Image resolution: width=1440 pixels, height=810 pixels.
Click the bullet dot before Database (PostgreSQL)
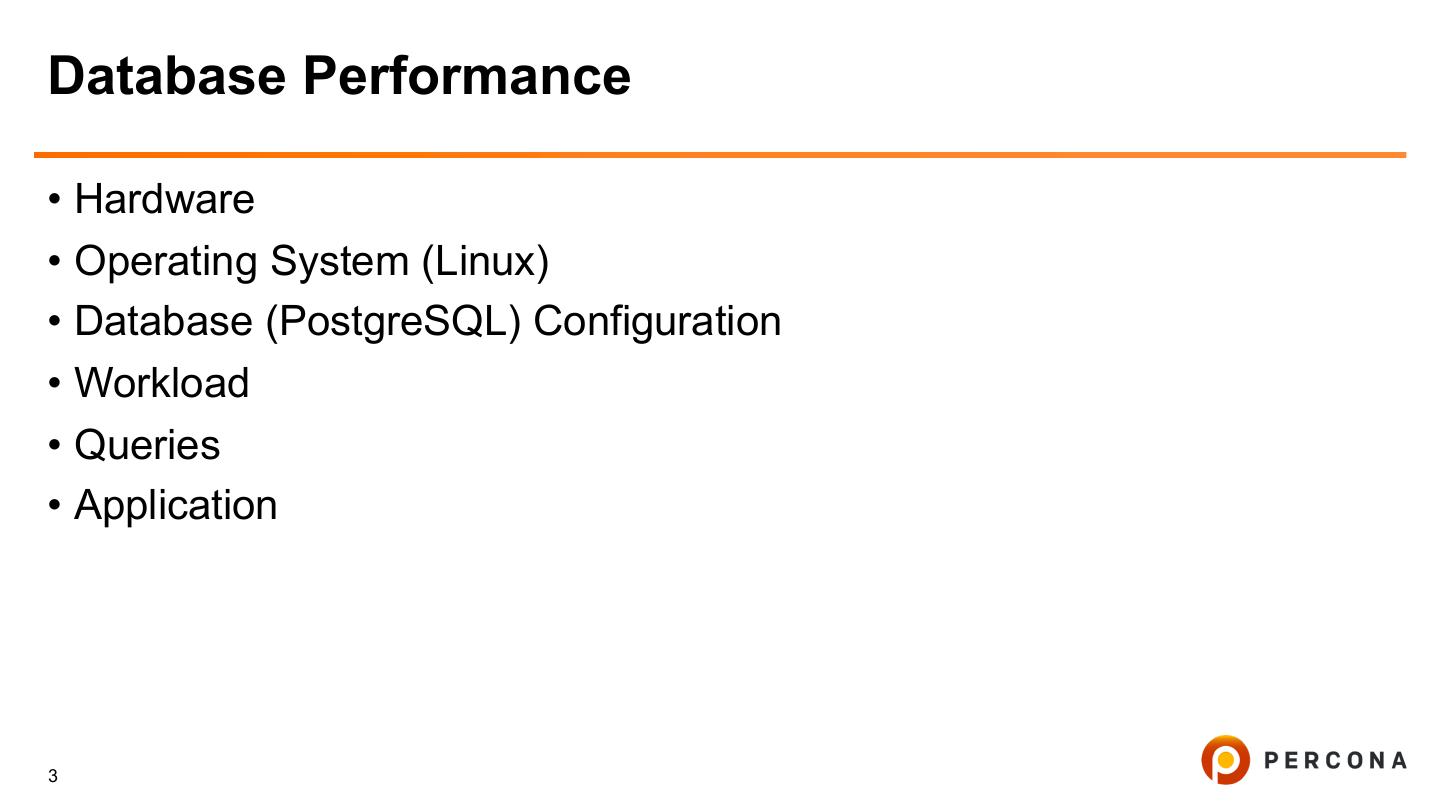pos(55,323)
